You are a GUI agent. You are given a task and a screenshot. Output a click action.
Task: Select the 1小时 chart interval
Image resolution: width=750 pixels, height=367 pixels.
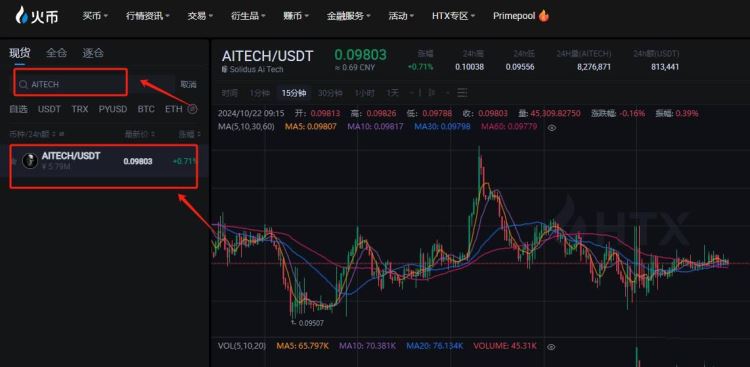[x=364, y=93]
